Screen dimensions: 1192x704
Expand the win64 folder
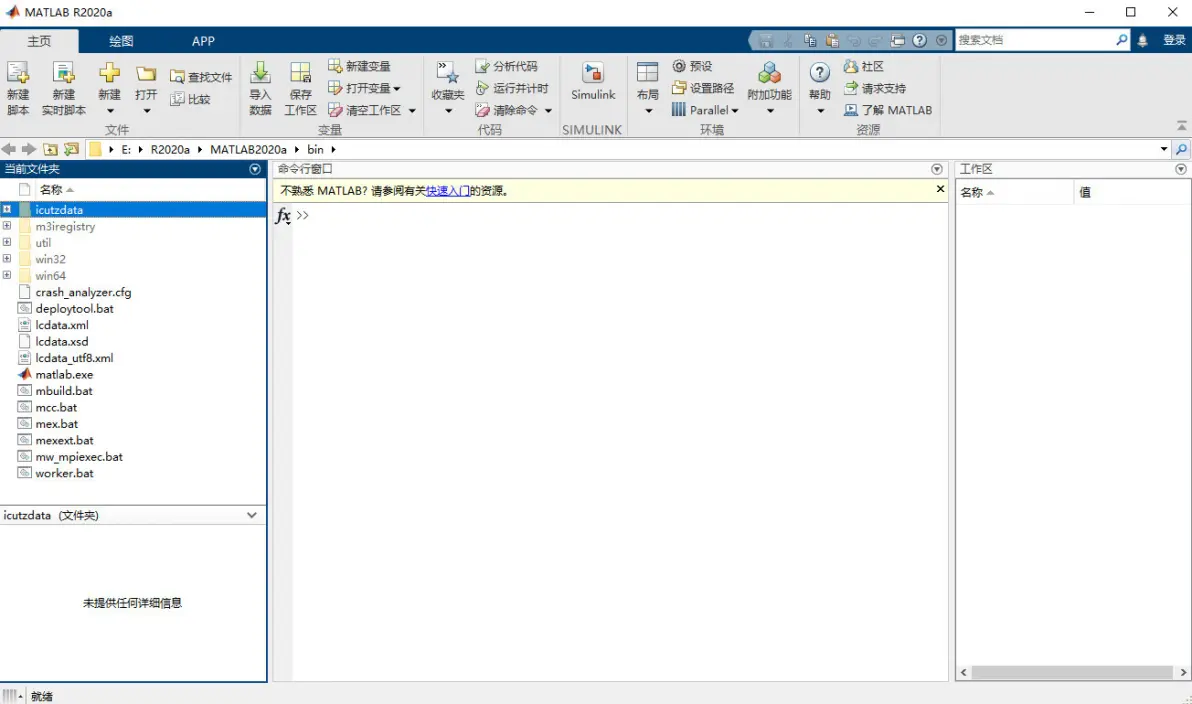[7, 275]
